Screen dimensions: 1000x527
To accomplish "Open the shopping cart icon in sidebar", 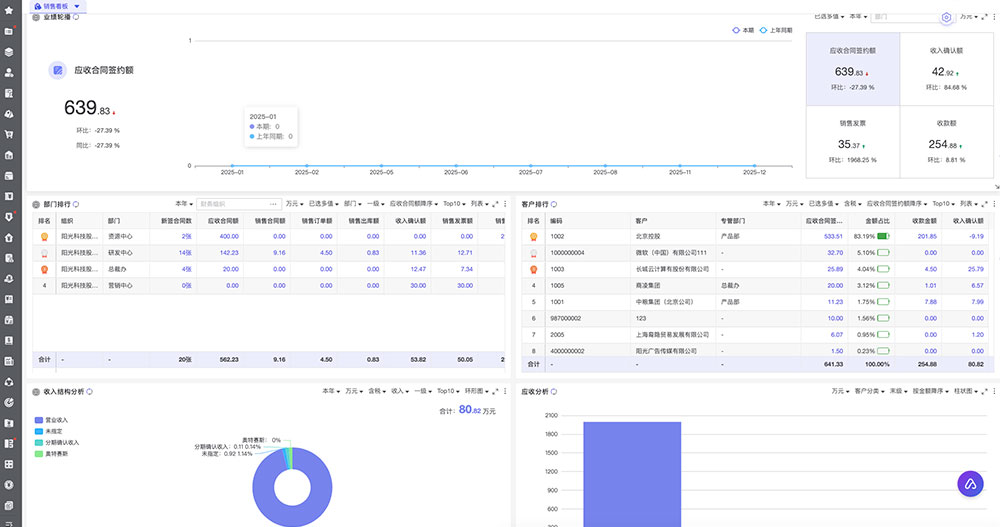I will (x=9, y=134).
